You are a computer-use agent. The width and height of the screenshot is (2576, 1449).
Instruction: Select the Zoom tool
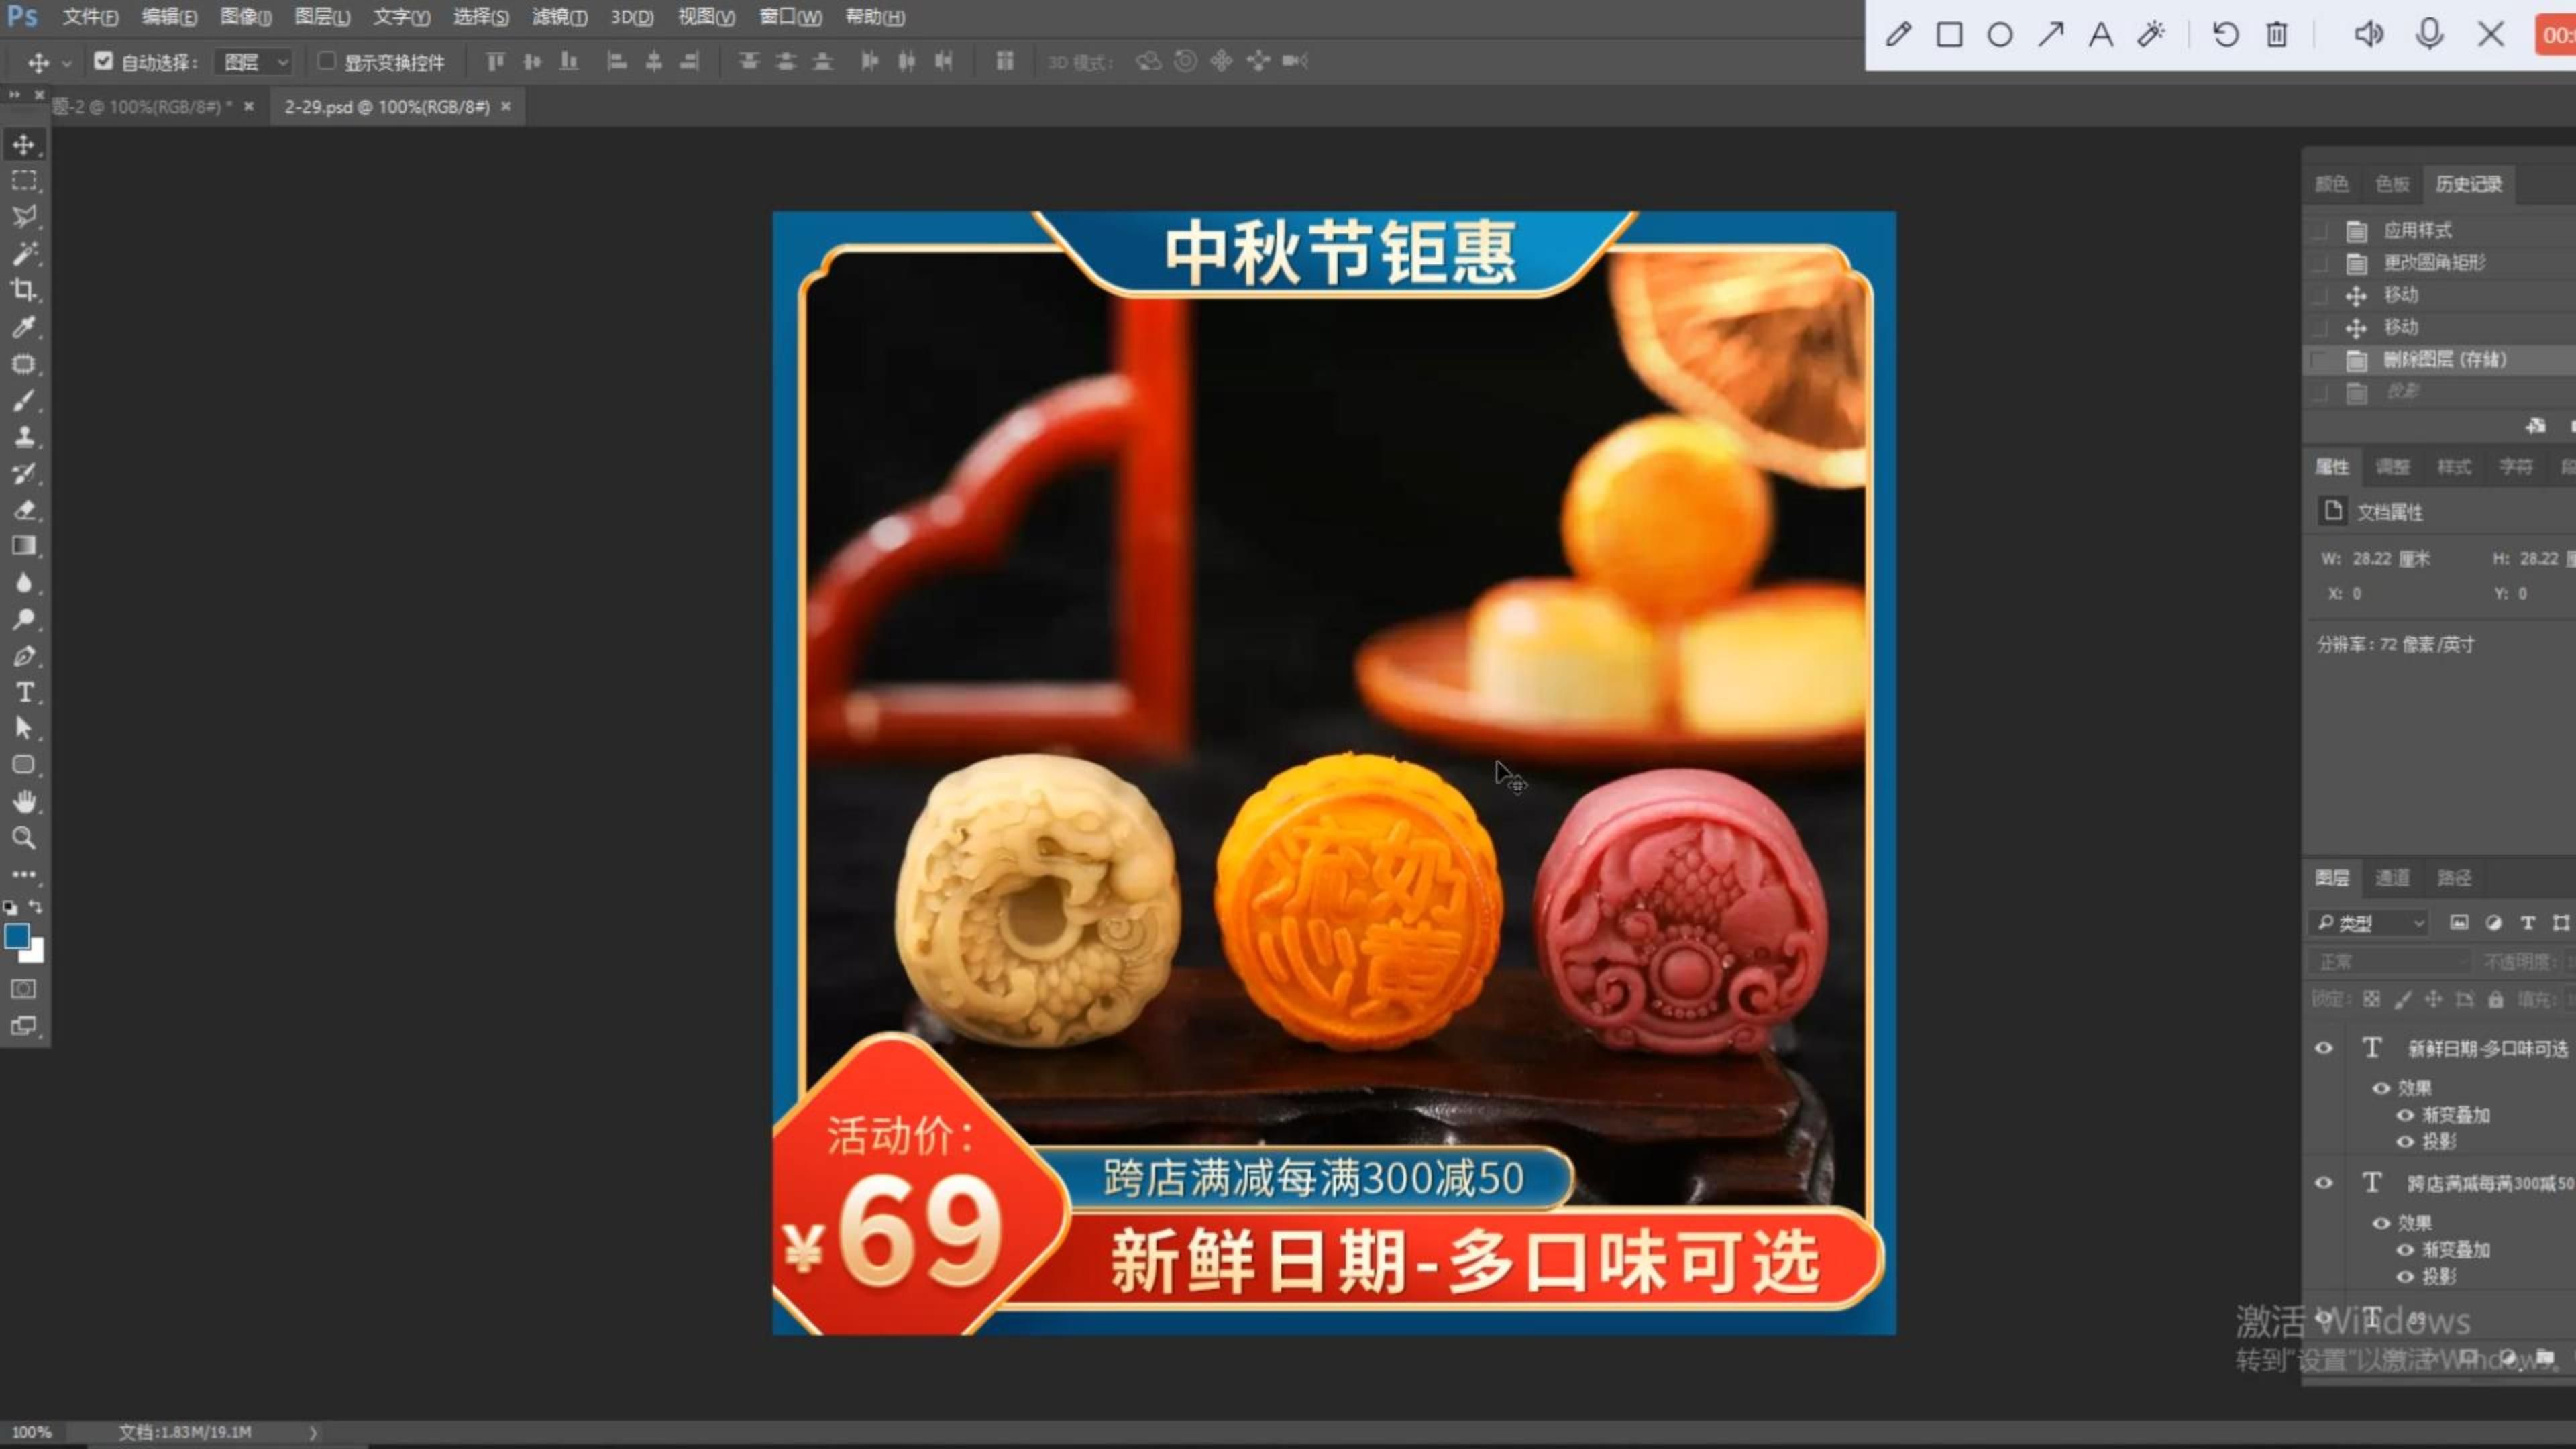24,838
